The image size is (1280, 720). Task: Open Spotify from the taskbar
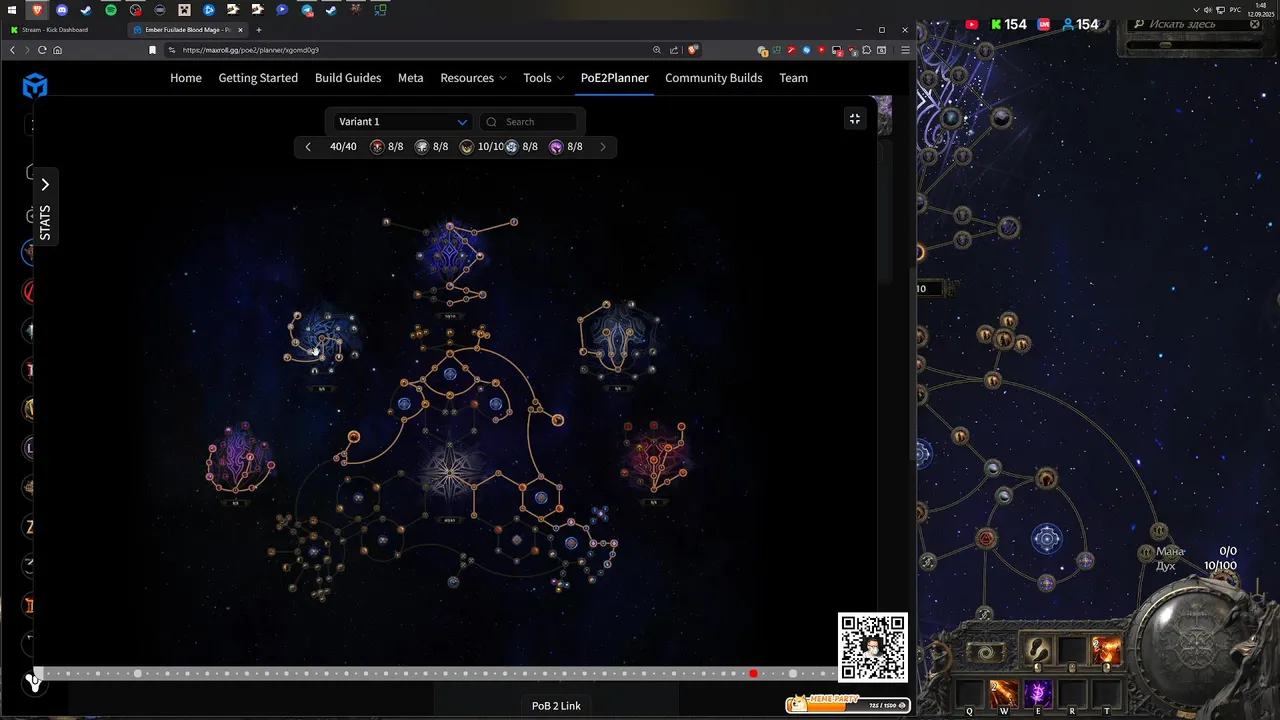pos(111,10)
